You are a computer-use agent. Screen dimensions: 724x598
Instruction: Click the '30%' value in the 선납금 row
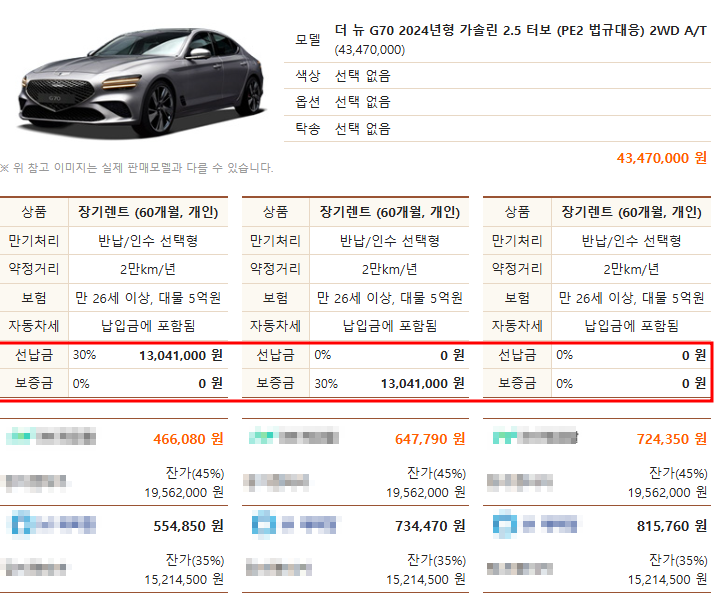click(84, 355)
